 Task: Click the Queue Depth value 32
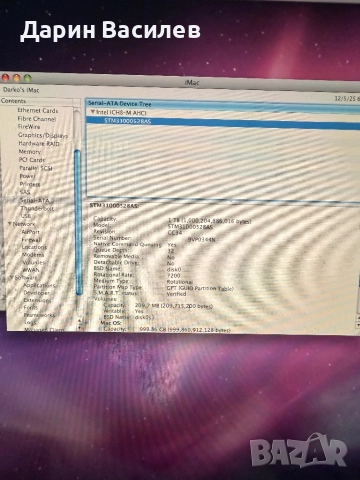171,251
